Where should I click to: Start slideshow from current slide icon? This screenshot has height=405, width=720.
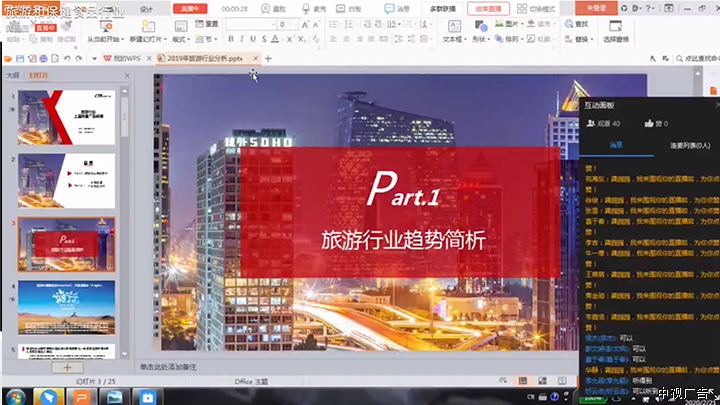106,26
